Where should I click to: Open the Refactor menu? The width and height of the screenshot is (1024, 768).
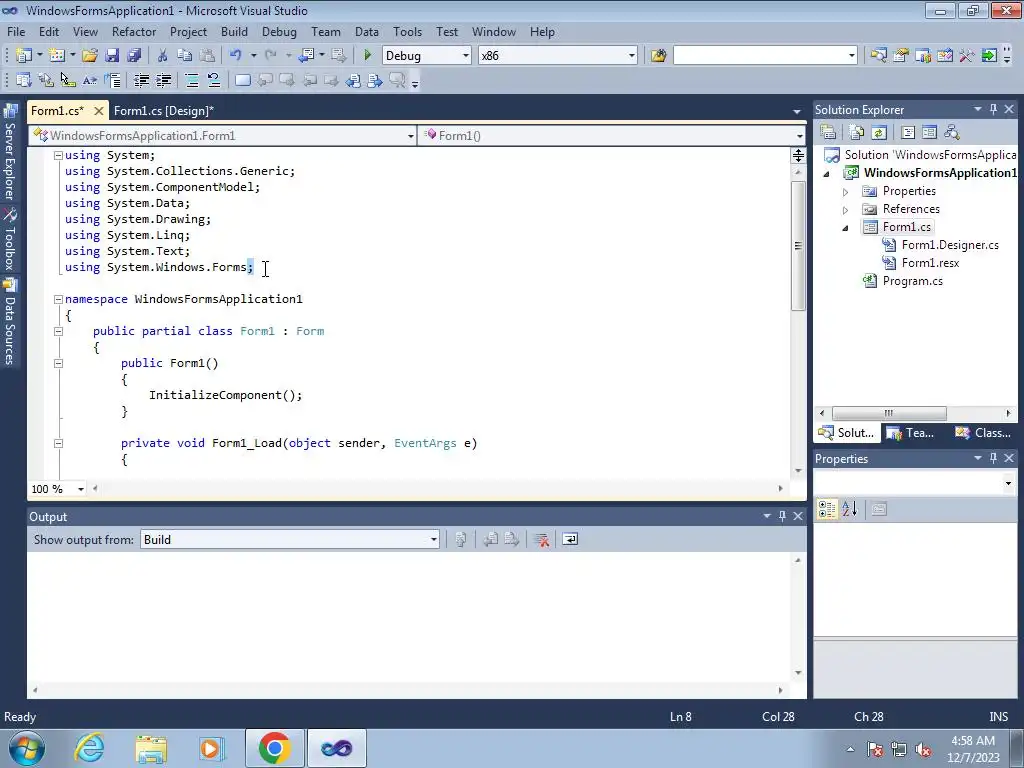134,31
